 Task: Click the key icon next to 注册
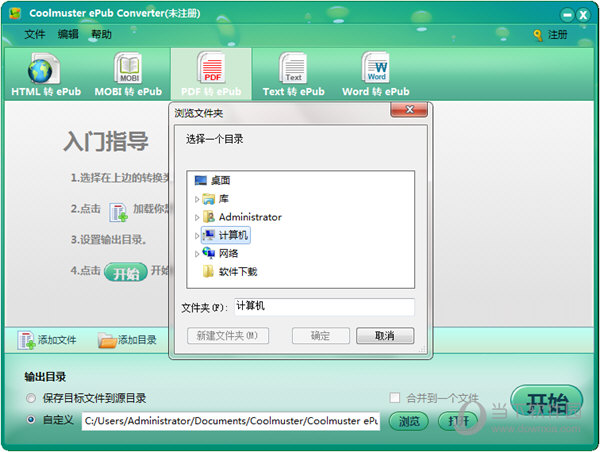point(538,35)
